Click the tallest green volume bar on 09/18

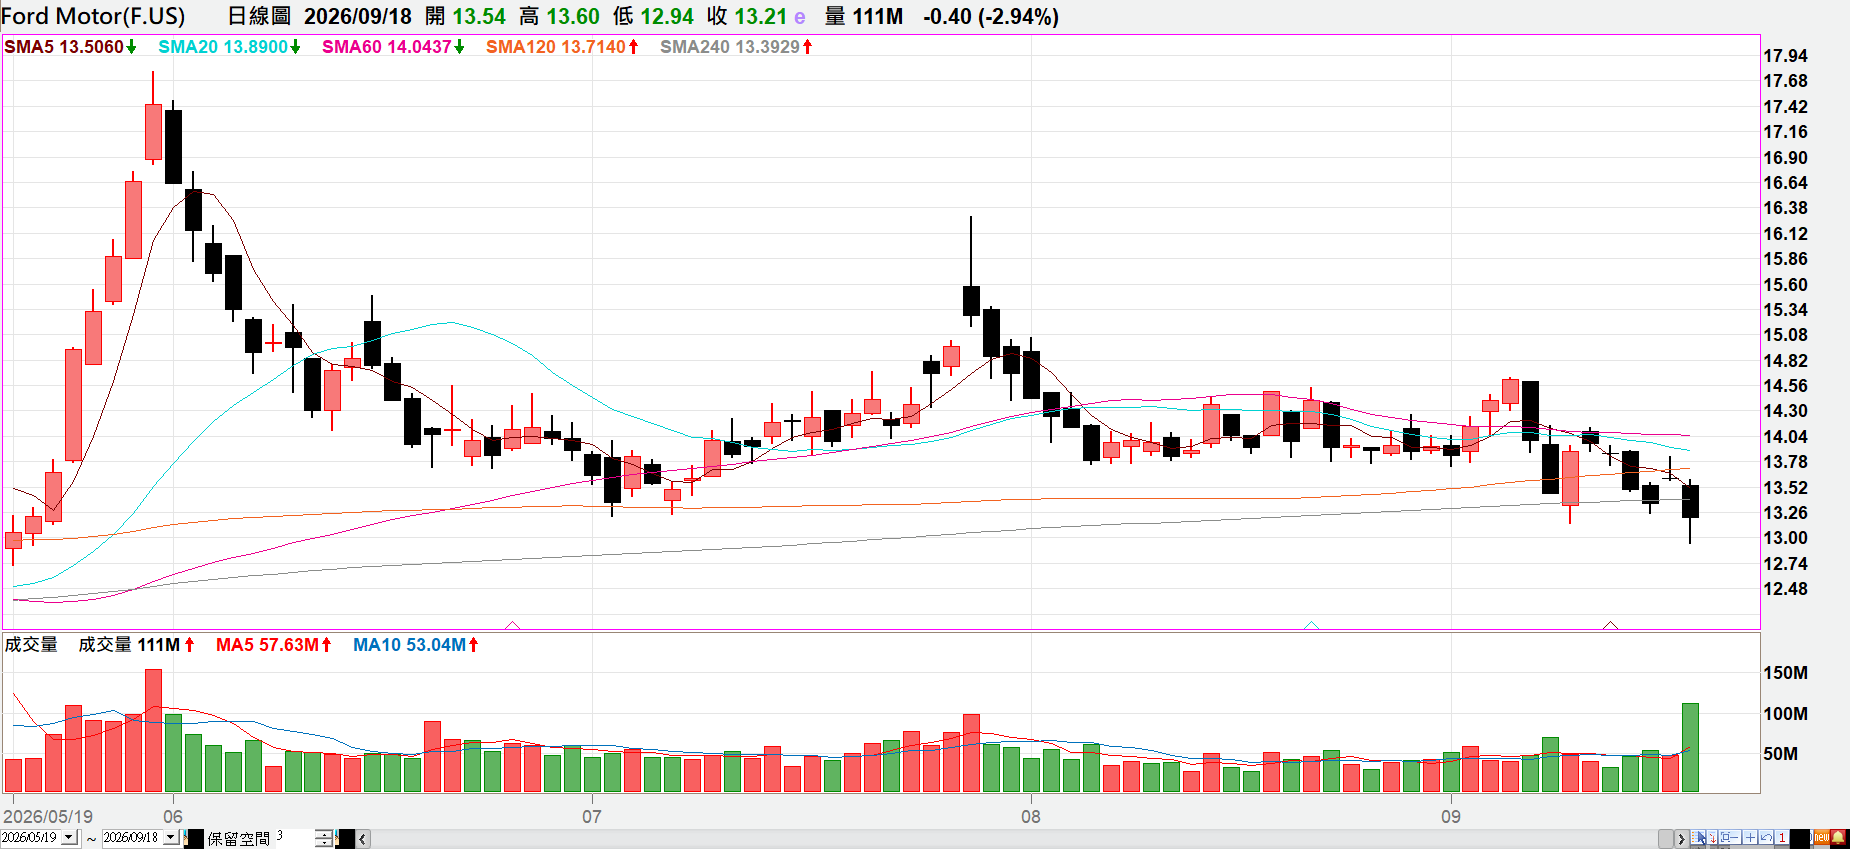tap(1690, 748)
